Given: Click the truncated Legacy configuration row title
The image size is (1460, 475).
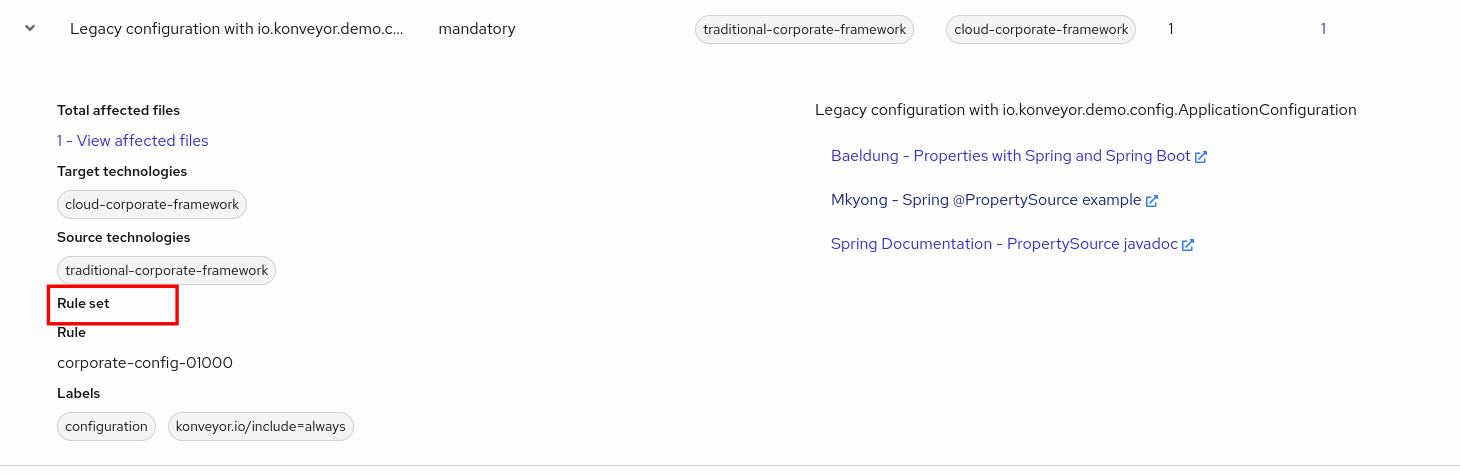Looking at the screenshot, I should pos(237,29).
